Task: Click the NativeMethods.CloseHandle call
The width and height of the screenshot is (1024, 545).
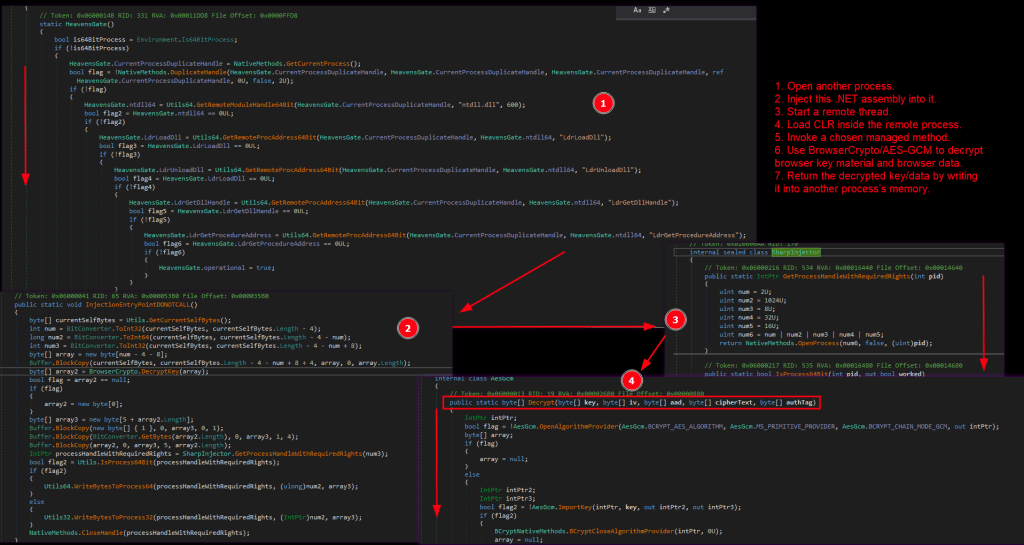Action: tap(75, 533)
